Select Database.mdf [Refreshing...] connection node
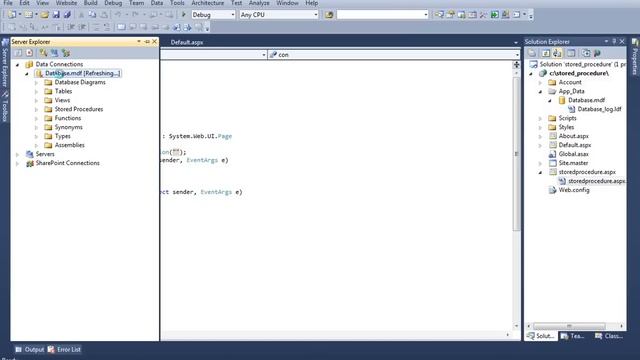This screenshot has width=640, height=360. coord(79,73)
